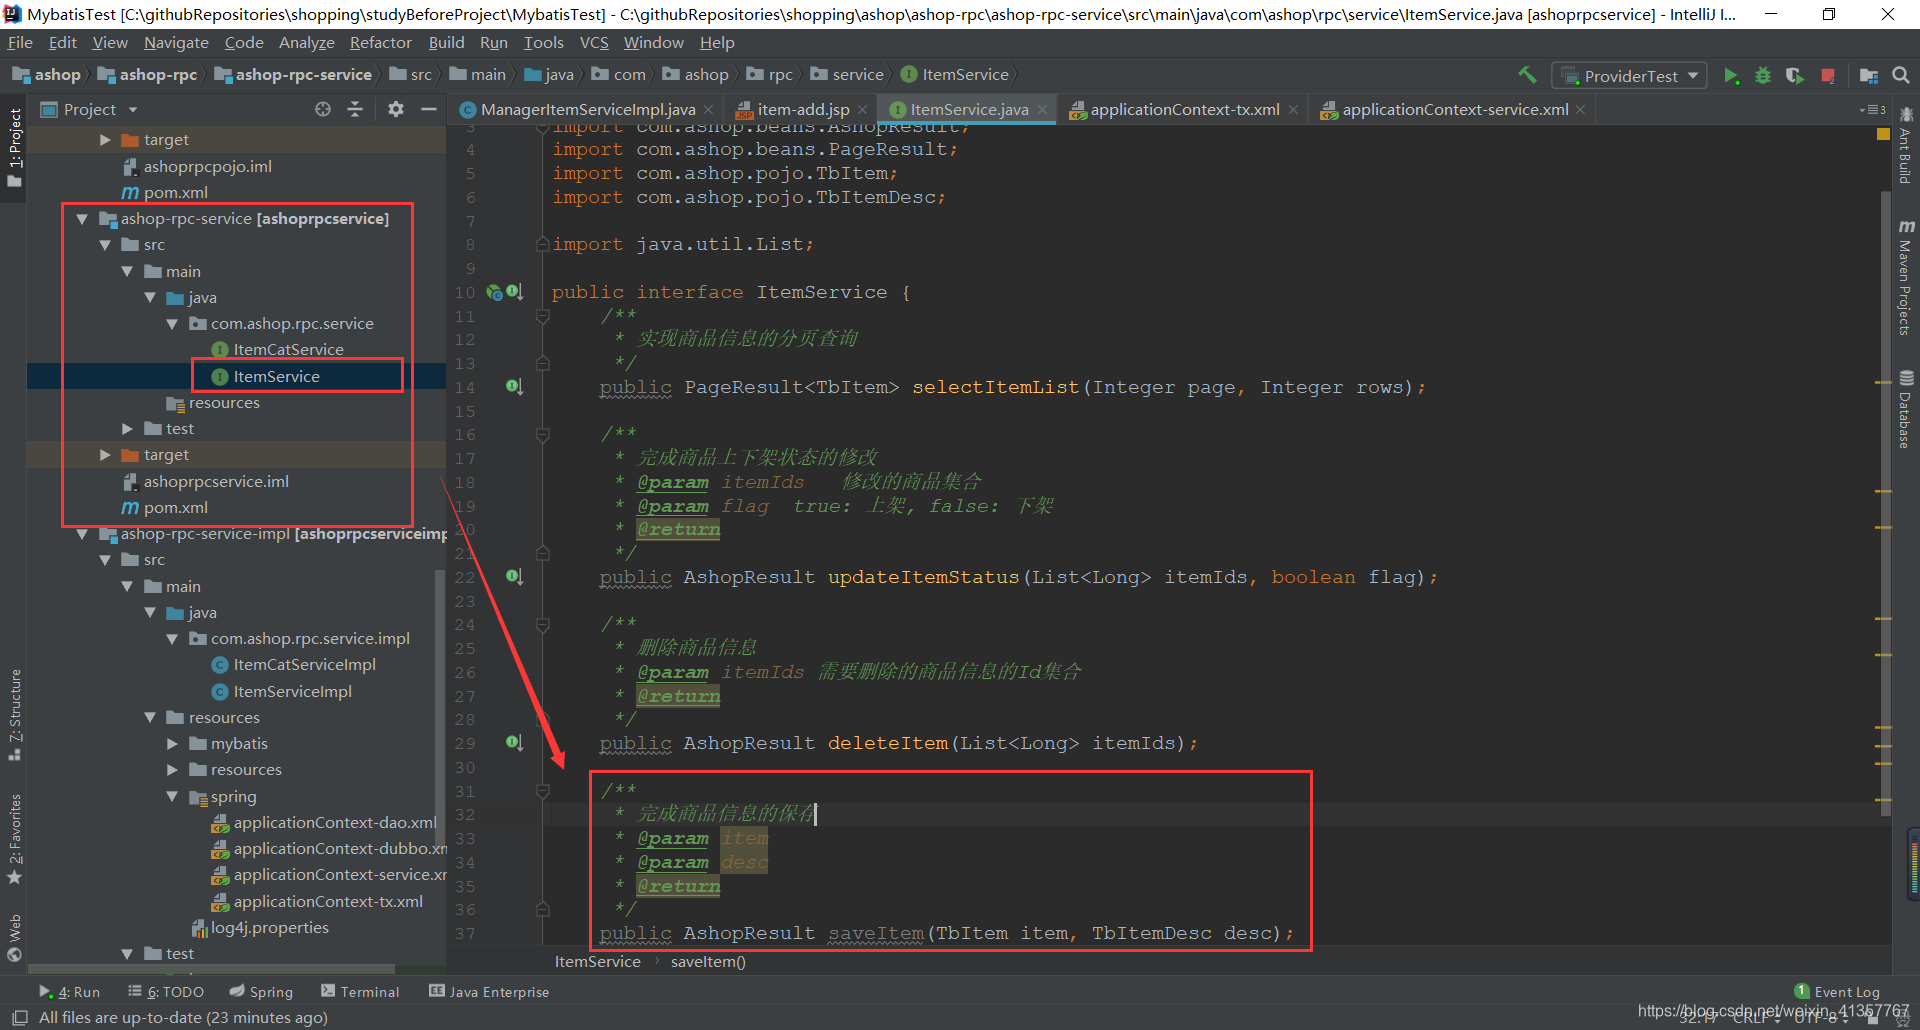This screenshot has width=1920, height=1030.
Task: Open Search Everywhere magnifier icon
Action: tap(1901, 75)
